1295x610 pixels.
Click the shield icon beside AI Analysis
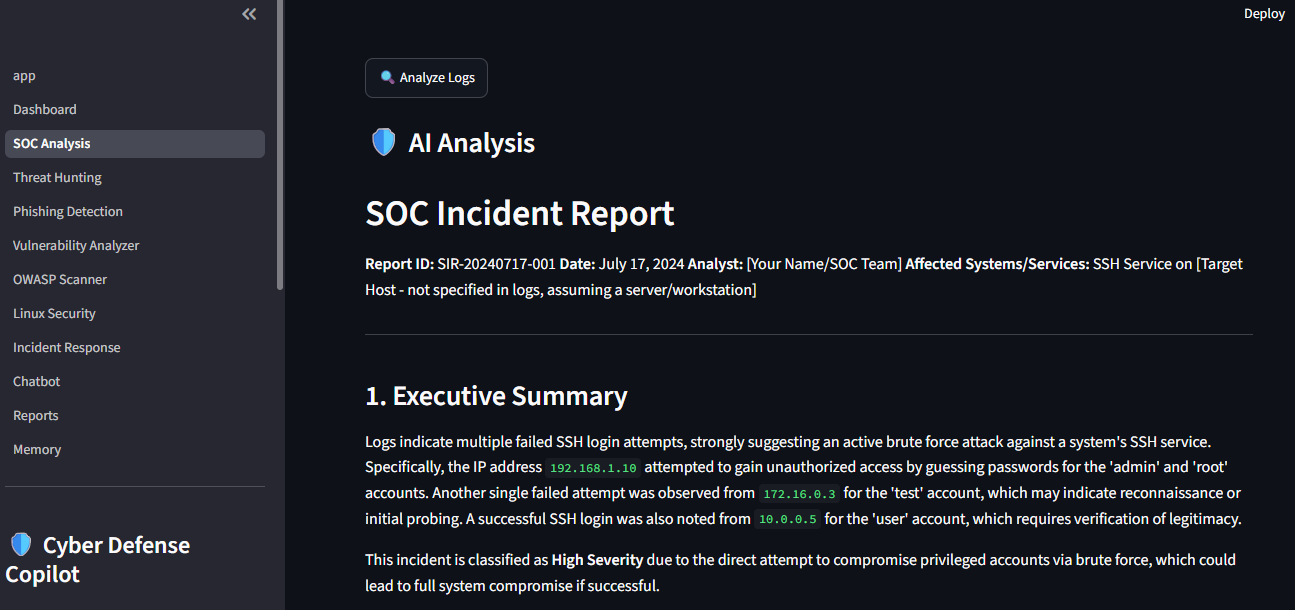(384, 142)
